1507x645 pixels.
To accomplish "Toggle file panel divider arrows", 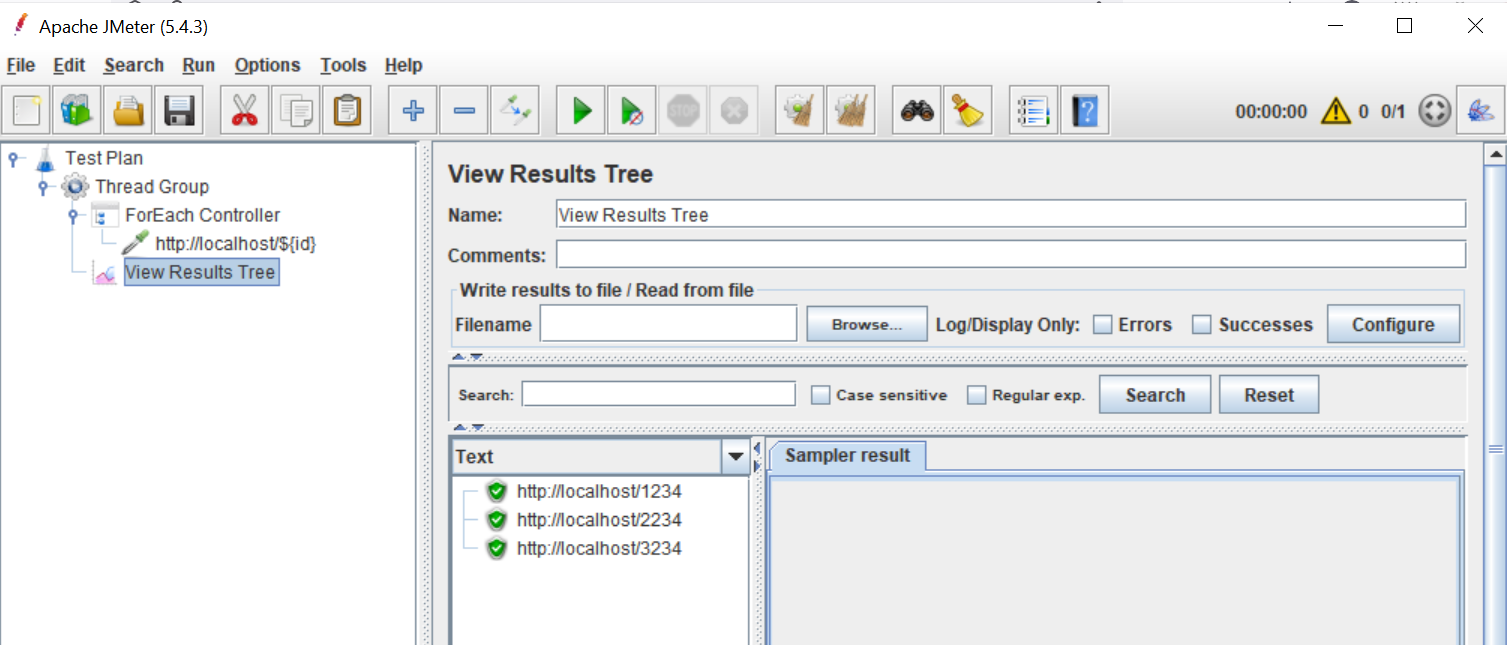I will [x=467, y=356].
